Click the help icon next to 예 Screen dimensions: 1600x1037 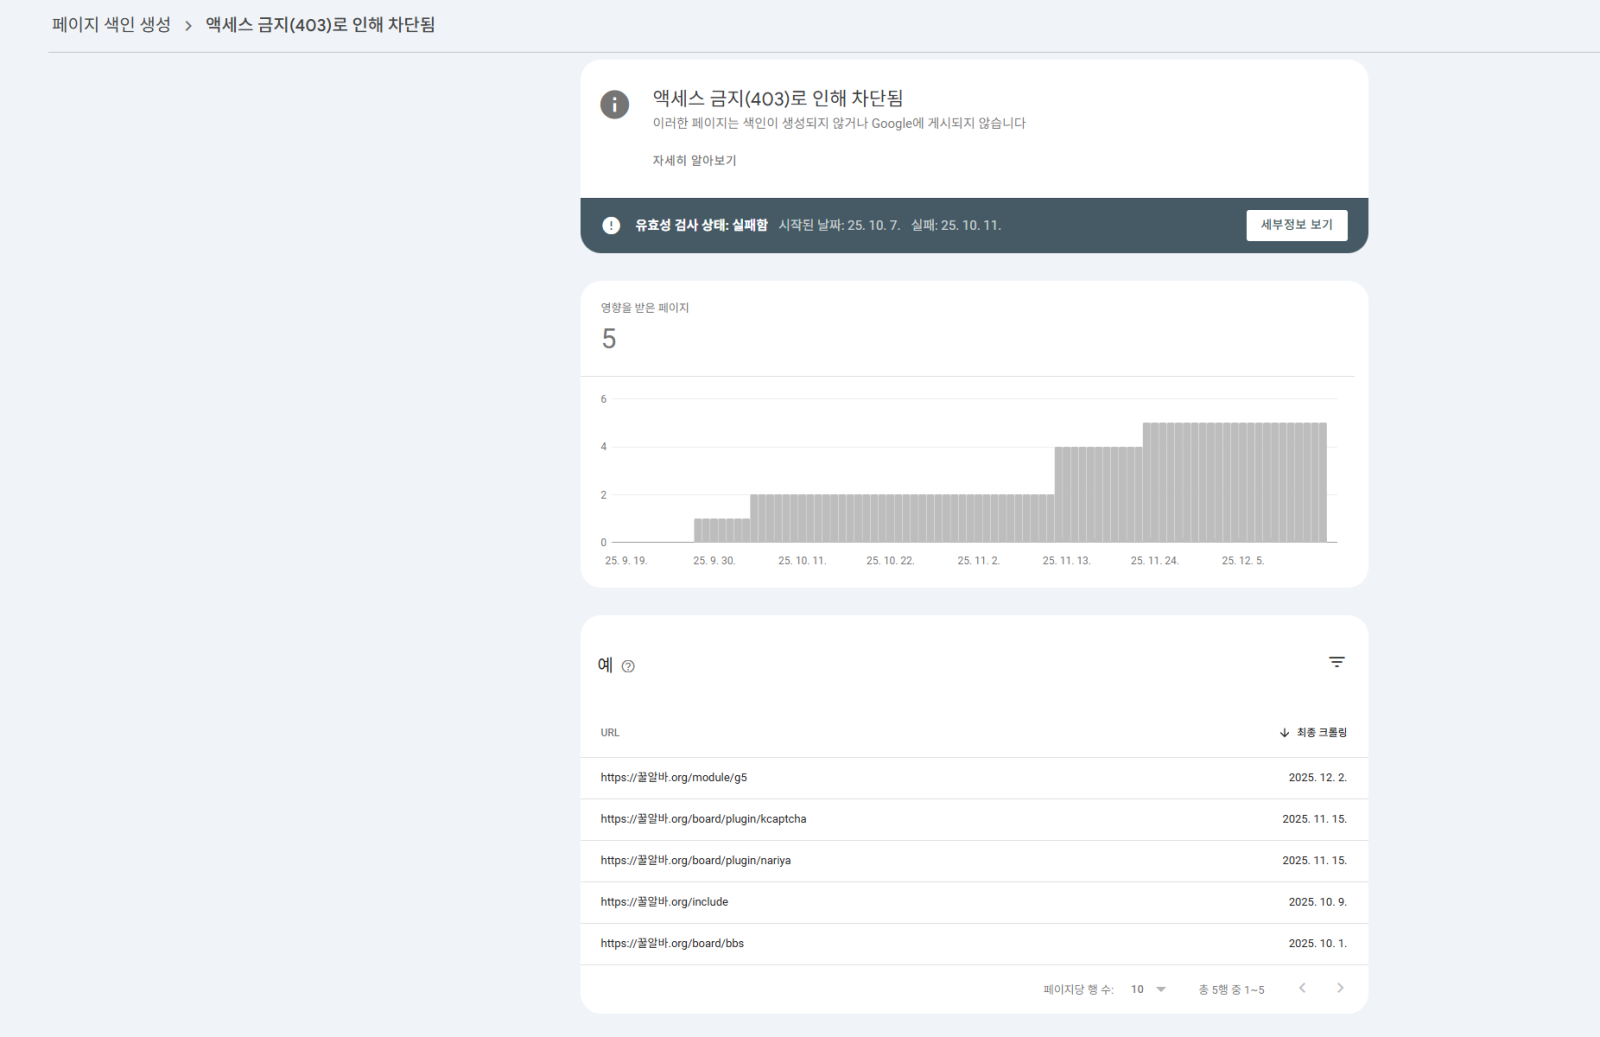[628, 666]
